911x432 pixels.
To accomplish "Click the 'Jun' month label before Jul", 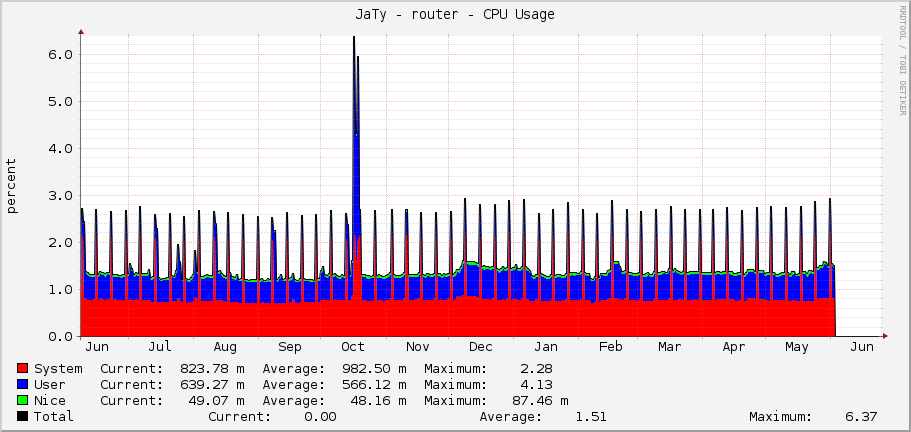I will pyautogui.click(x=96, y=347).
